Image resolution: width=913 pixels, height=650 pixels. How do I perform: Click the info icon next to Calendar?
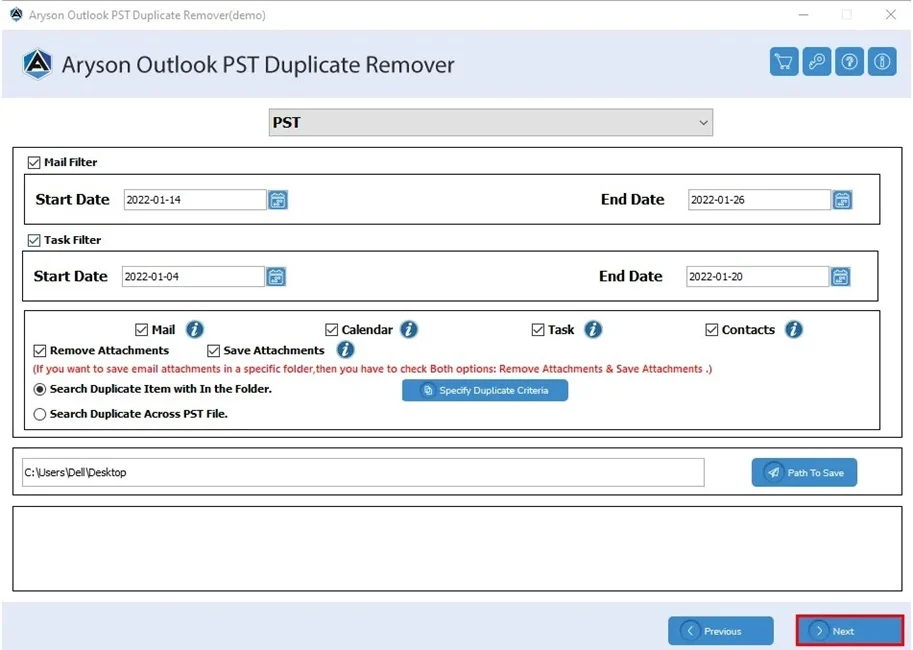(409, 330)
